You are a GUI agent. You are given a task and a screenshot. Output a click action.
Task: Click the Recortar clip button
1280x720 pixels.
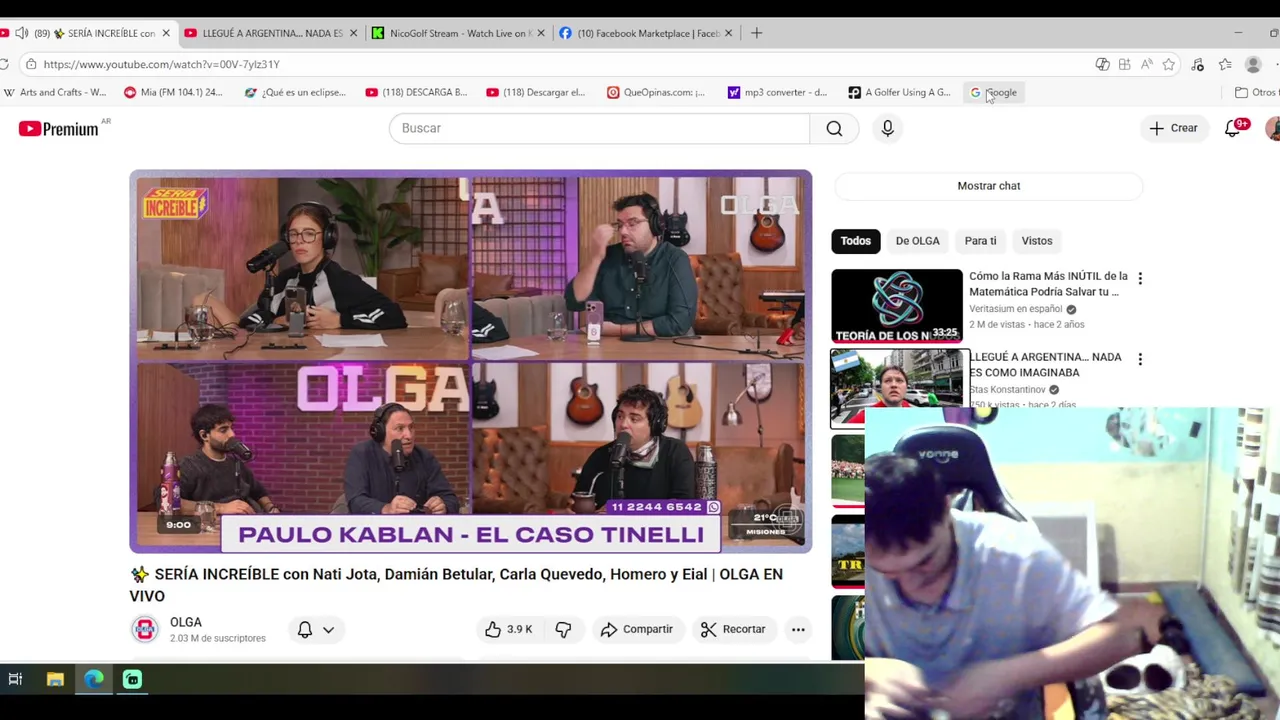tap(733, 629)
